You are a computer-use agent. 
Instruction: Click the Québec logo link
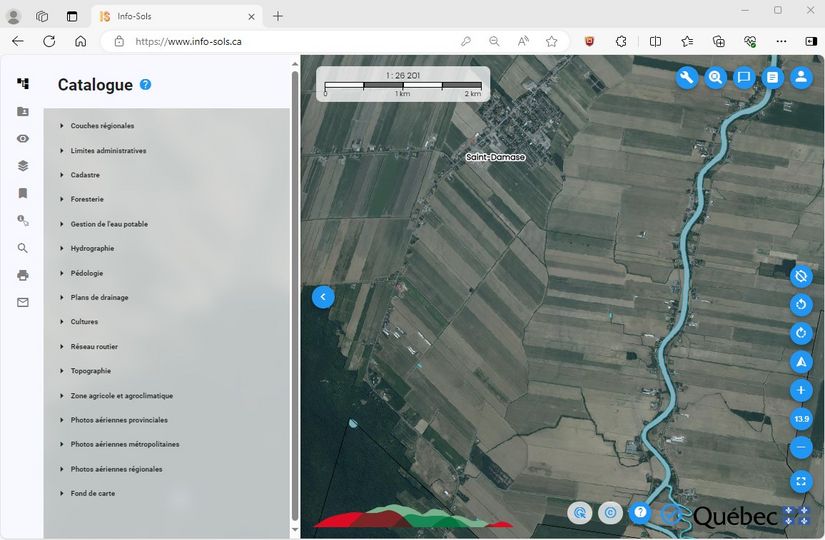tap(735, 516)
